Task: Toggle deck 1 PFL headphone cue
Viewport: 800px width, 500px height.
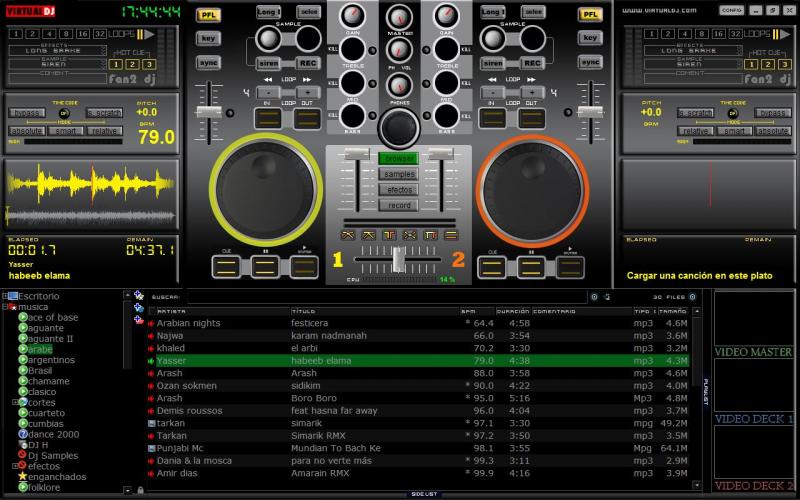Action: click(208, 15)
